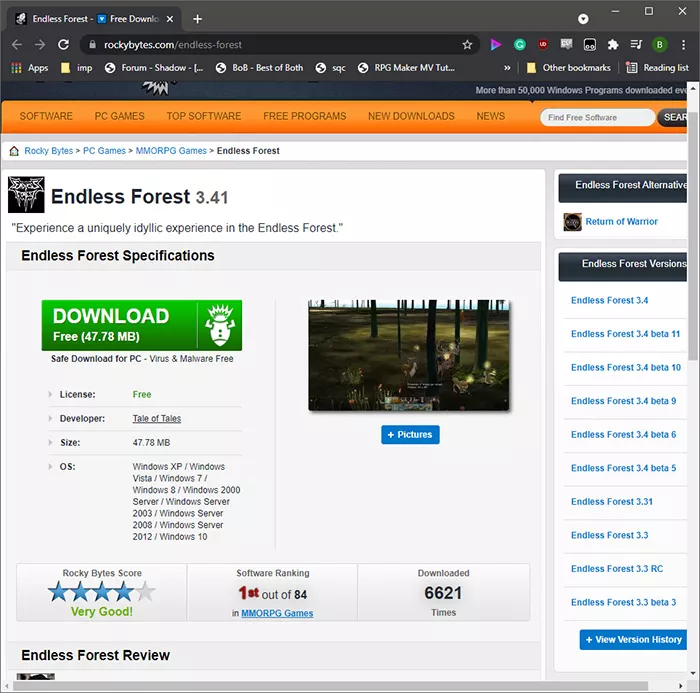This screenshot has width=700, height=693.
Task: Open the media control playlist icon
Action: 636,45
